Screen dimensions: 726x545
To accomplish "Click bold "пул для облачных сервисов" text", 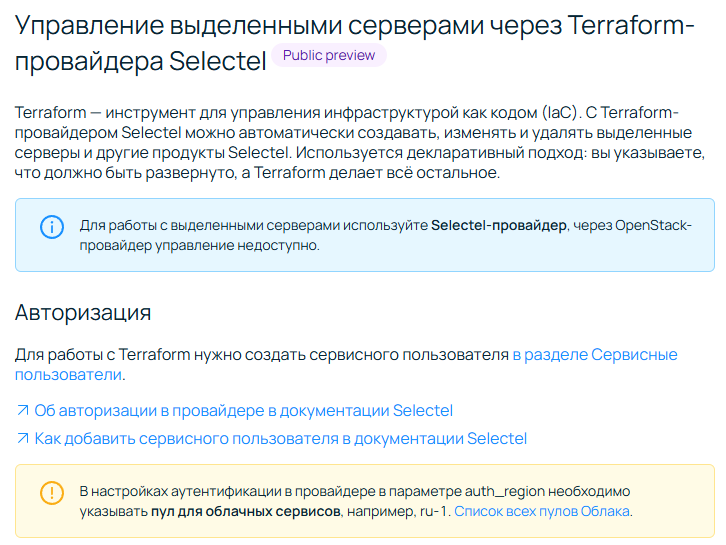I will tap(245, 511).
